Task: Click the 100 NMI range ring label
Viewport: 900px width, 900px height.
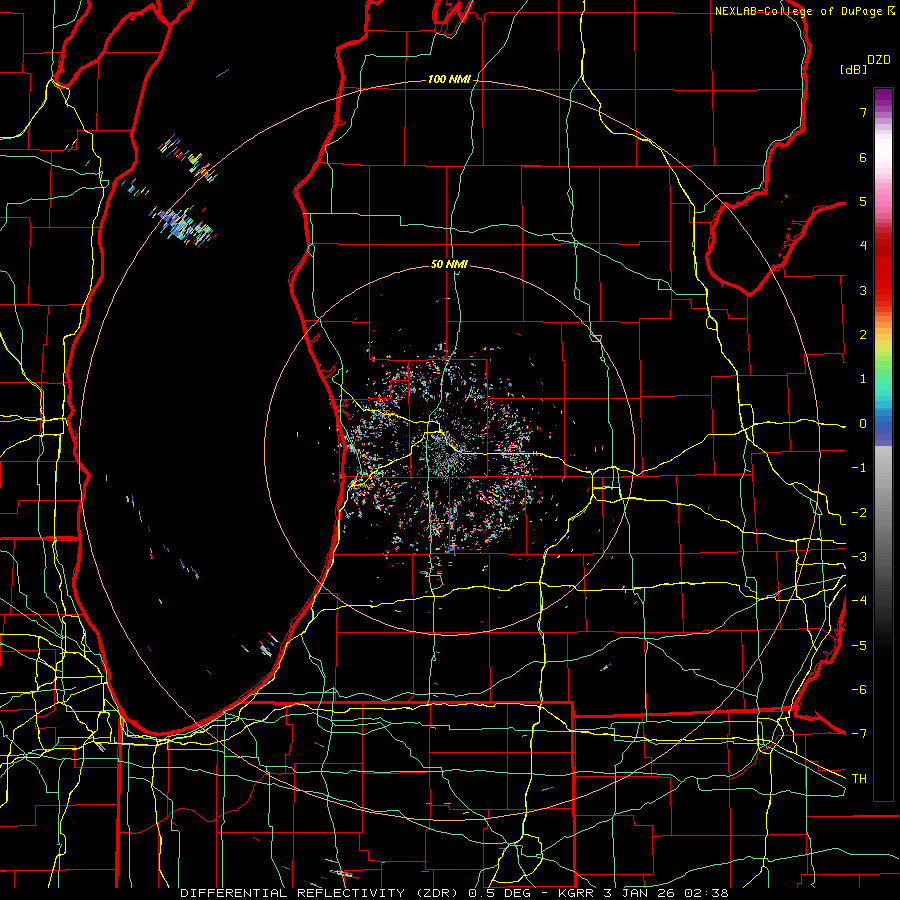Action: [449, 79]
